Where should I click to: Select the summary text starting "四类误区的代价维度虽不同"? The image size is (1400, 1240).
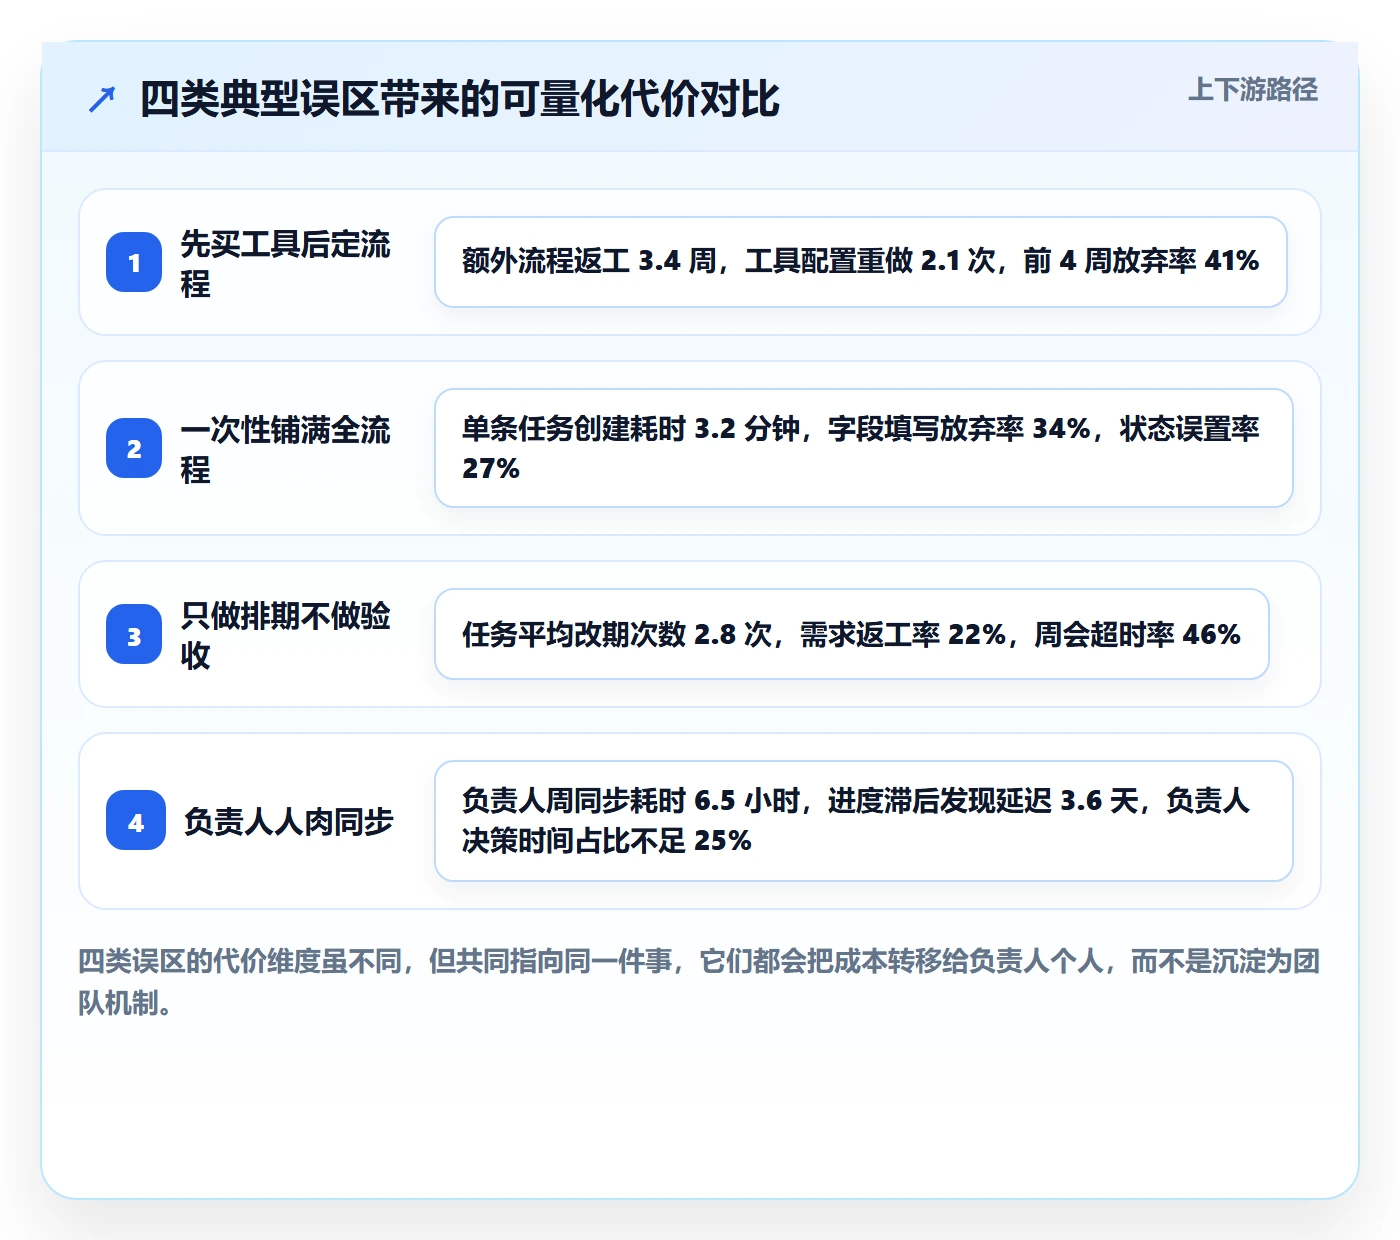(700, 982)
